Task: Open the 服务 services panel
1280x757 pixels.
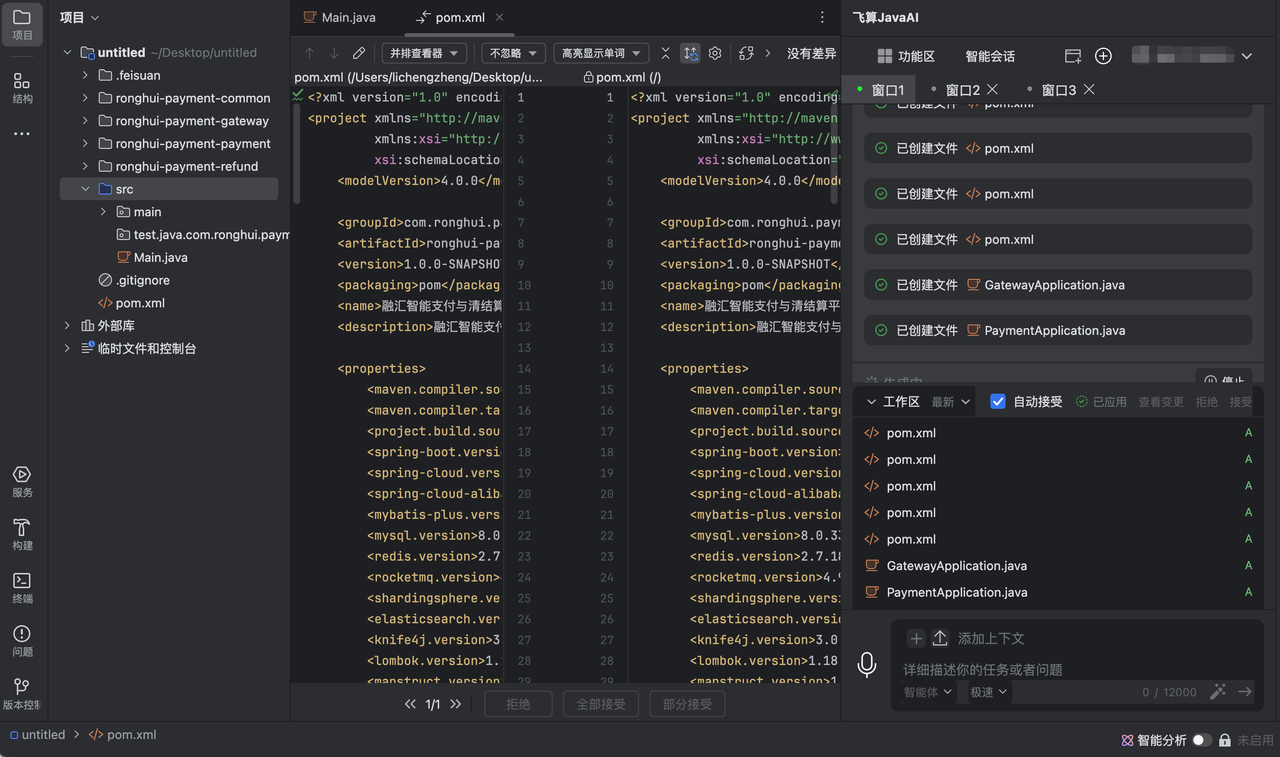Action: [x=22, y=481]
